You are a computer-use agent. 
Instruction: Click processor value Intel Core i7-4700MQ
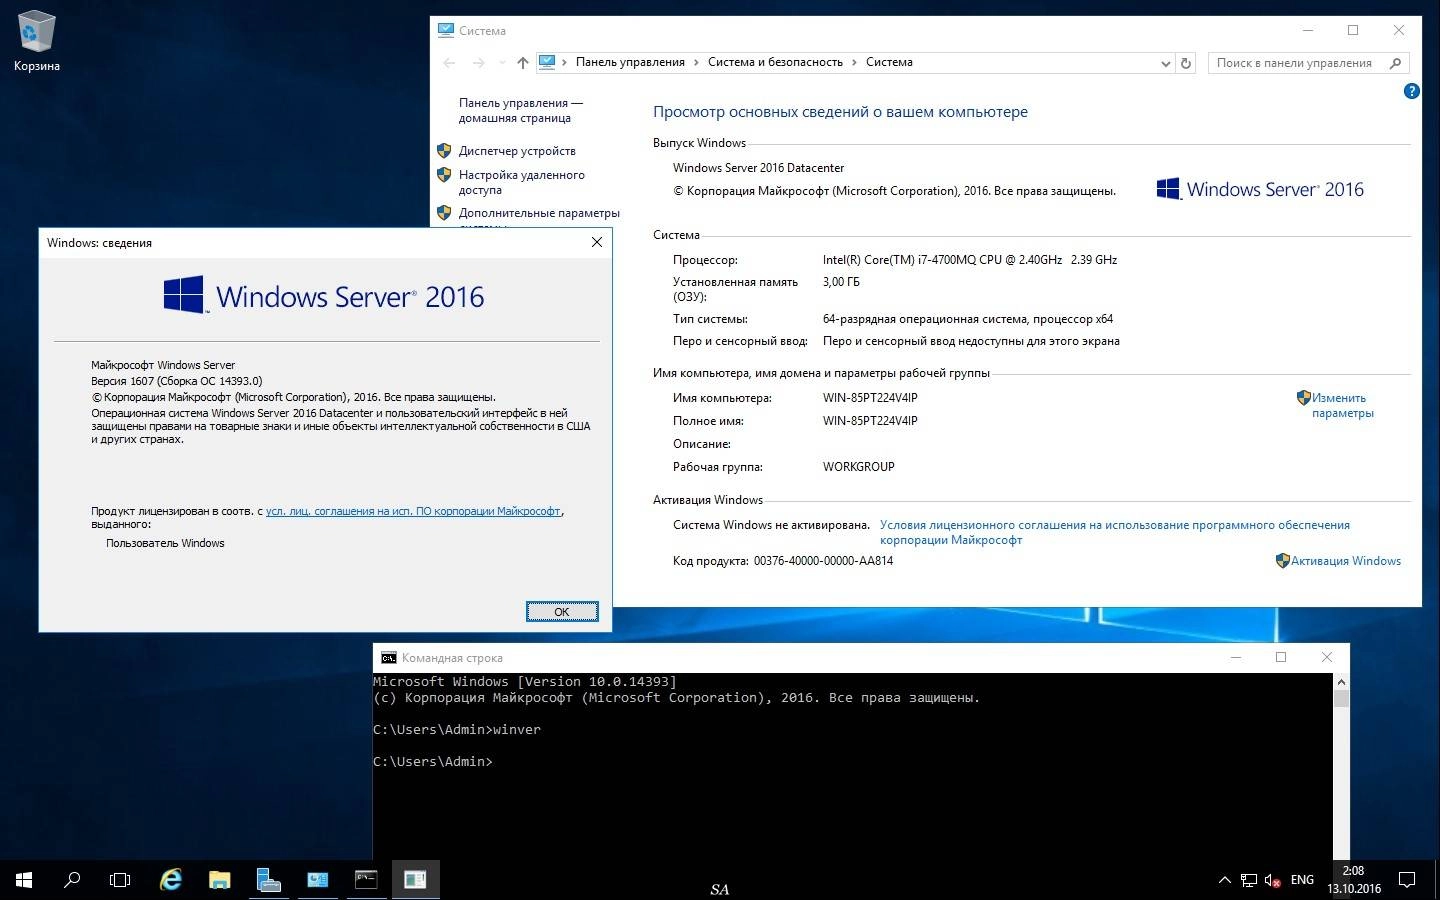970,260
